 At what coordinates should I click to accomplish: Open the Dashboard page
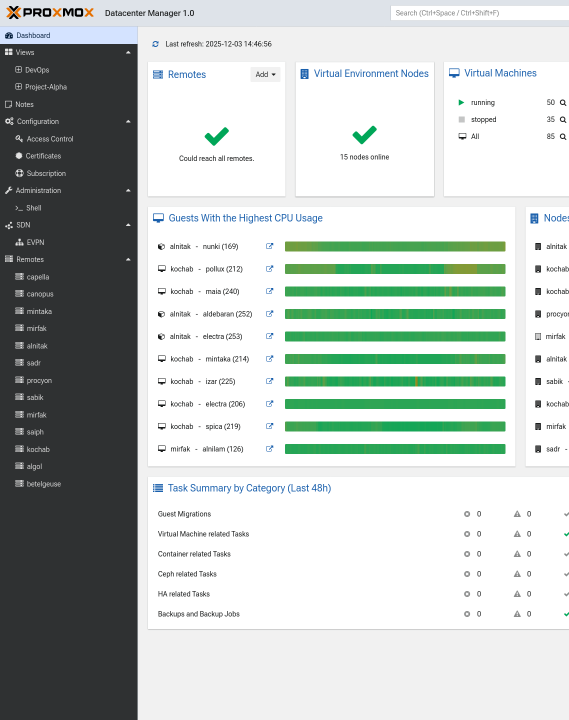click(x=69, y=35)
